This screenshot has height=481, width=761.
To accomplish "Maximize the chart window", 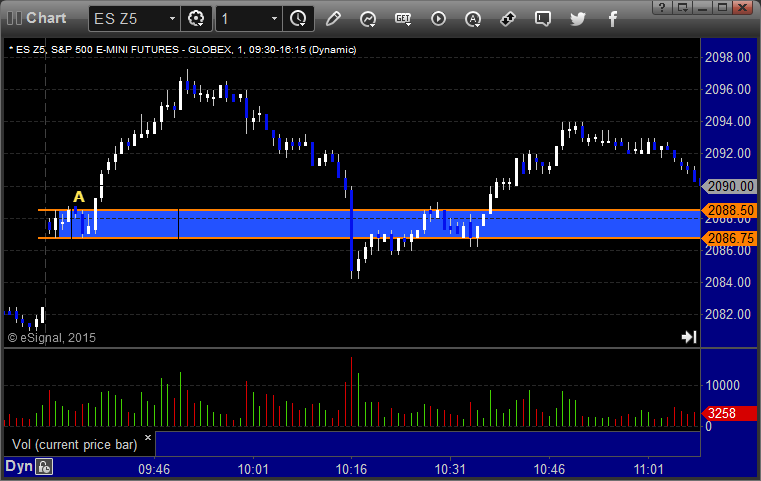I will click(x=722, y=7).
